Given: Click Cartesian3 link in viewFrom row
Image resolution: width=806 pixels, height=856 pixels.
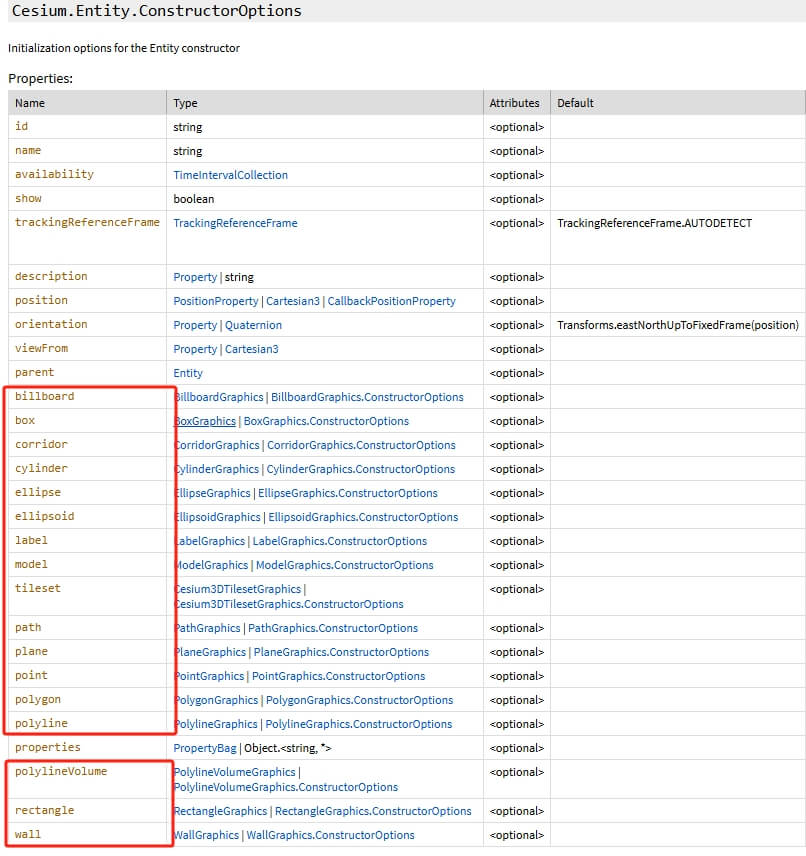Looking at the screenshot, I should coord(252,349).
